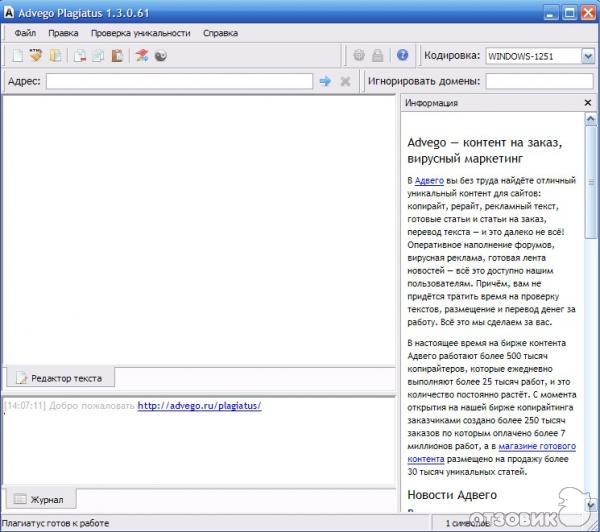Click inside the empty text editor area

pyautogui.click(x=199, y=230)
